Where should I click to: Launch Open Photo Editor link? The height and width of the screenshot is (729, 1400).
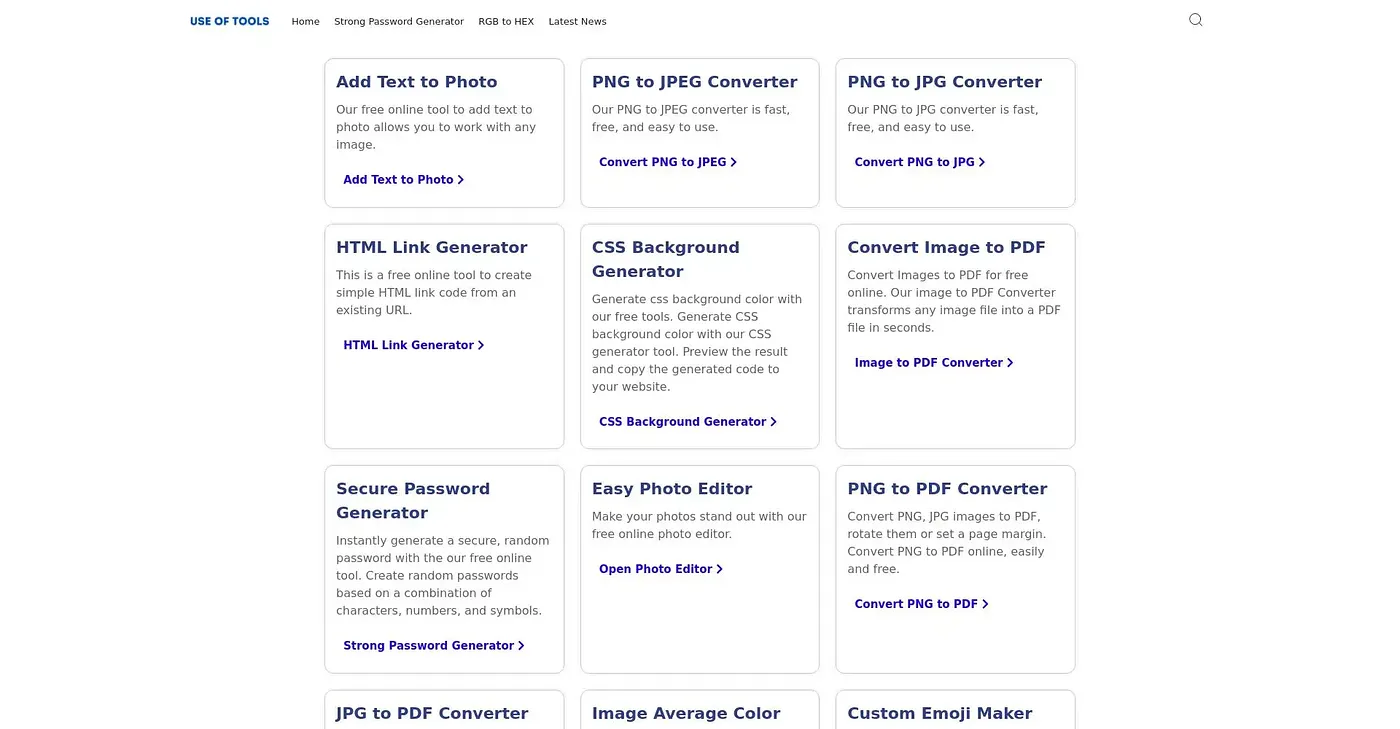660,569
